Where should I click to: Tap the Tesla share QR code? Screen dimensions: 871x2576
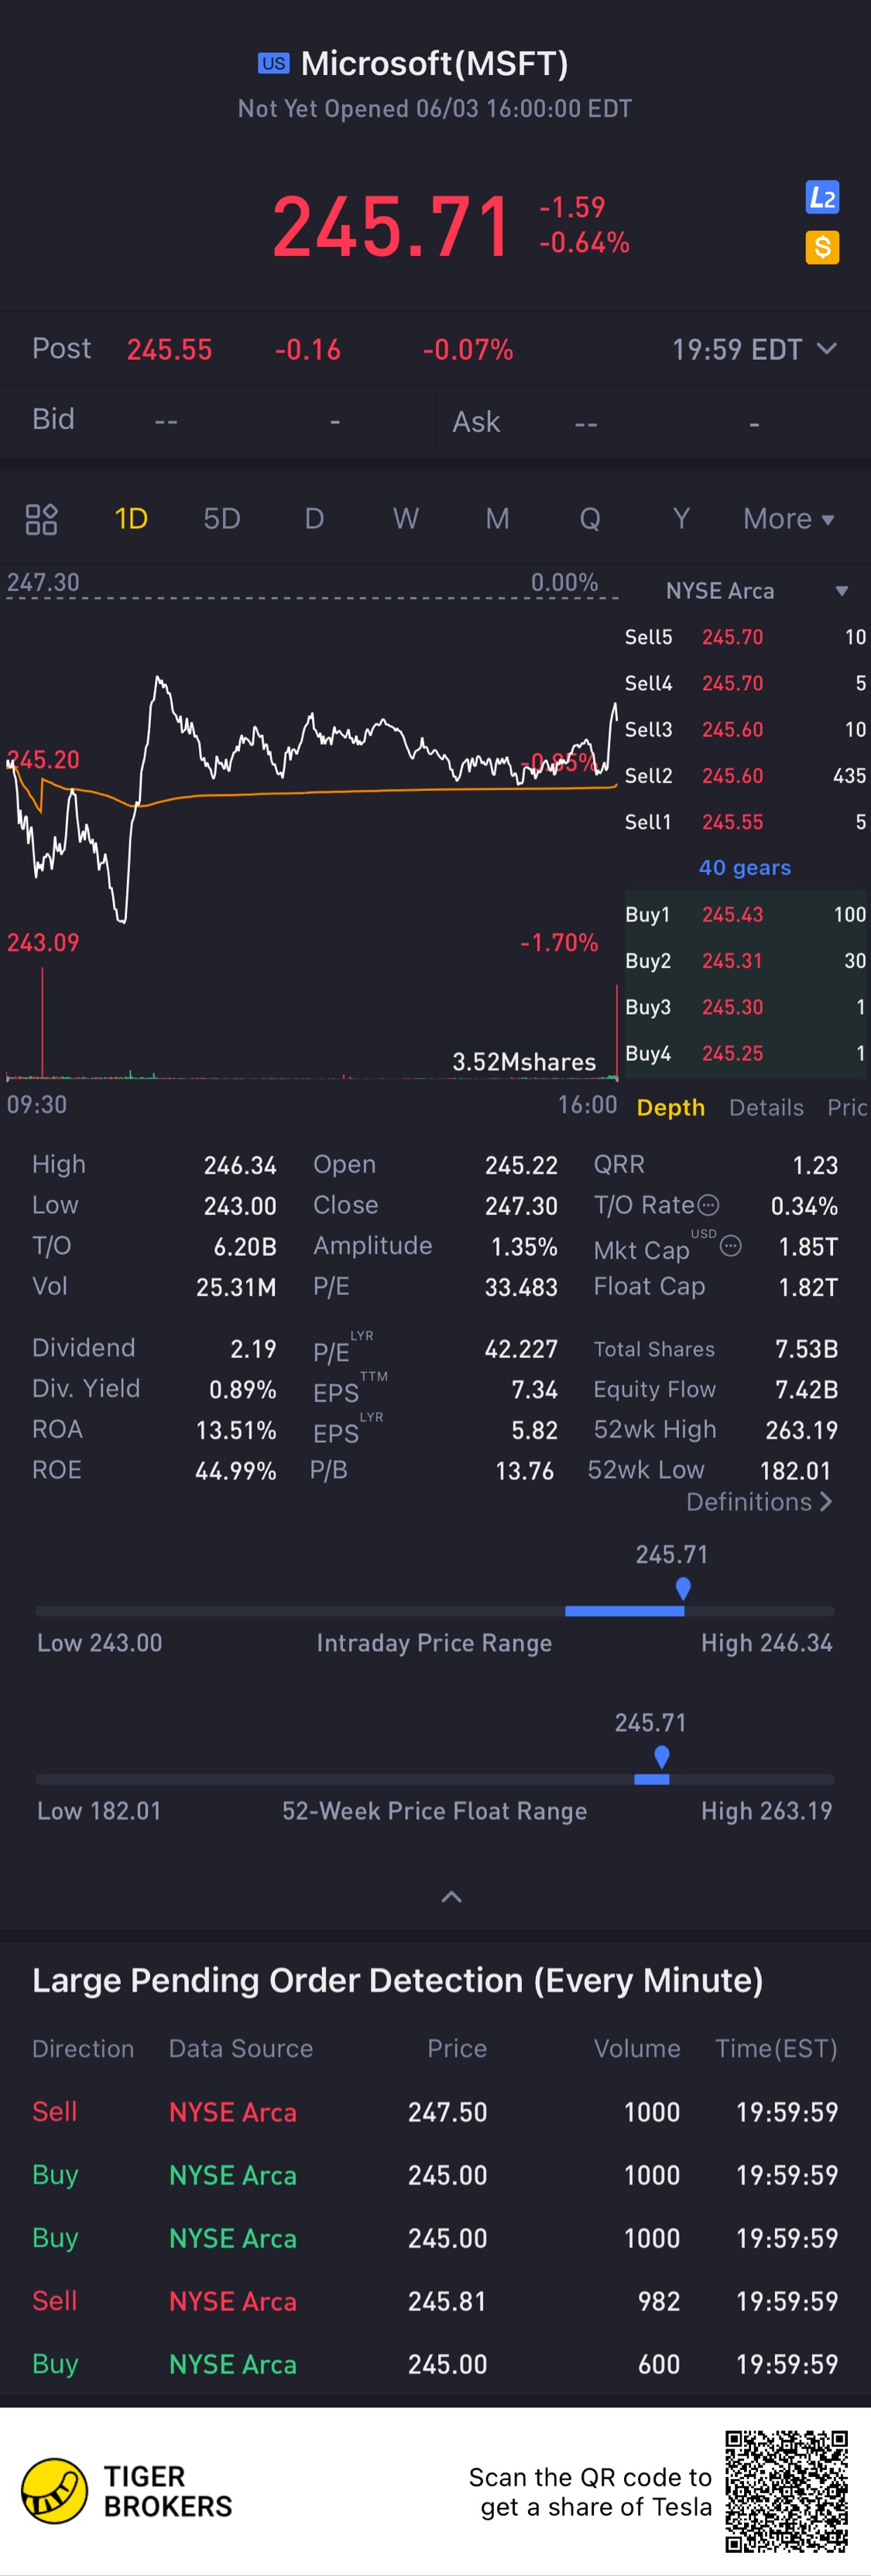point(786,2491)
